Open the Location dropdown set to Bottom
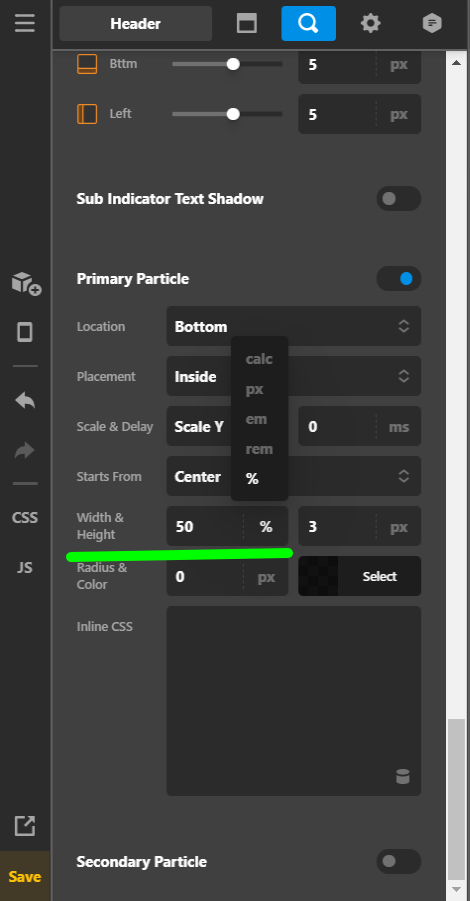 pyautogui.click(x=294, y=326)
